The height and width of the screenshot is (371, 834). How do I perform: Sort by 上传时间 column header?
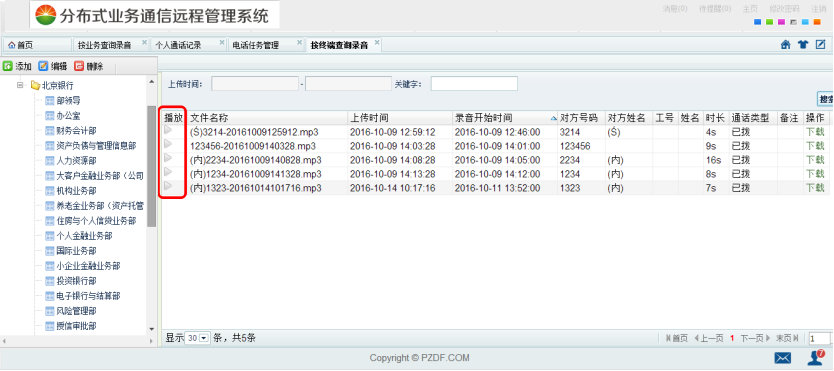click(x=400, y=118)
